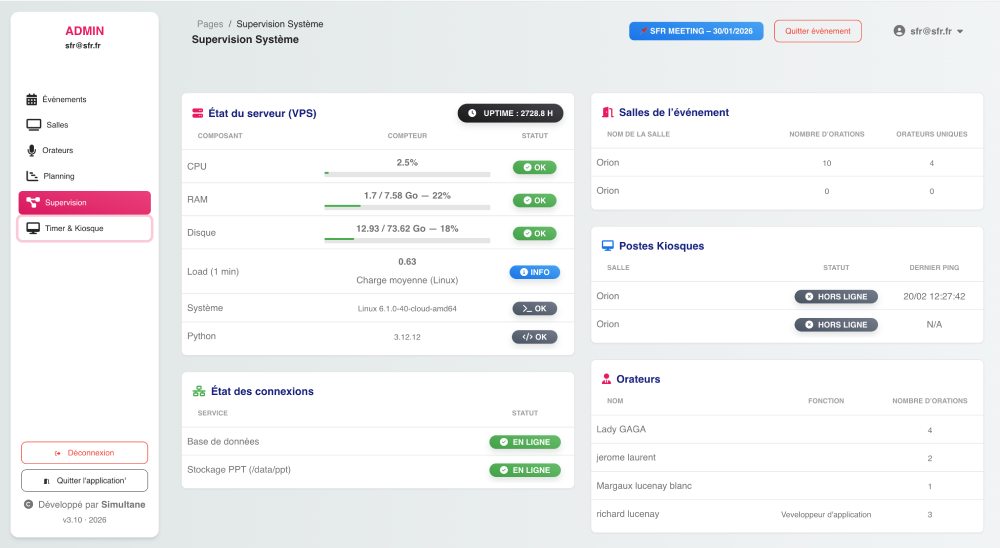The image size is (1000, 548).
Task: Click the user avatar icon beside sfr@sfr.fr
Action: [899, 31]
